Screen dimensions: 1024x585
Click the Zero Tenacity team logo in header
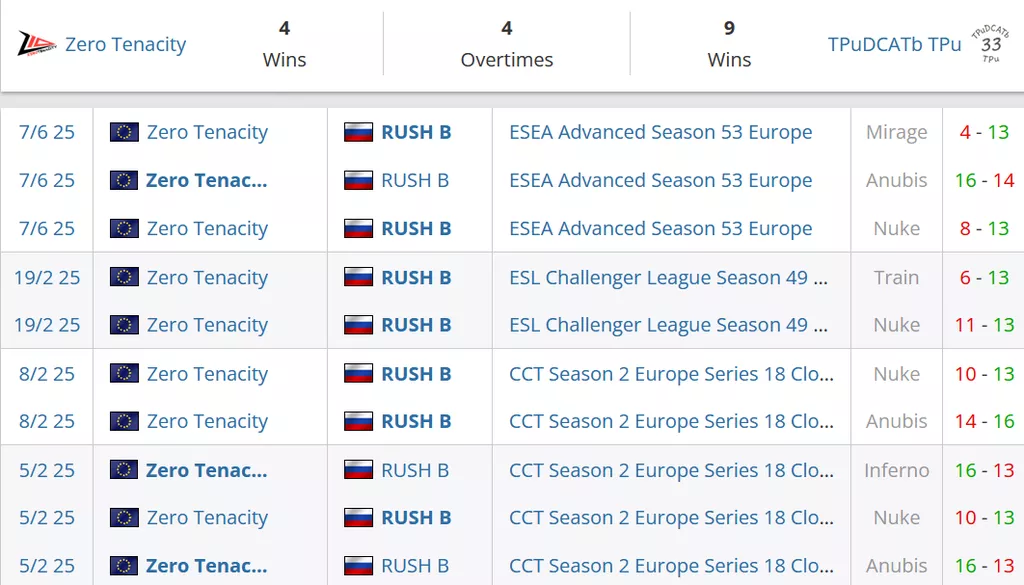pos(36,44)
